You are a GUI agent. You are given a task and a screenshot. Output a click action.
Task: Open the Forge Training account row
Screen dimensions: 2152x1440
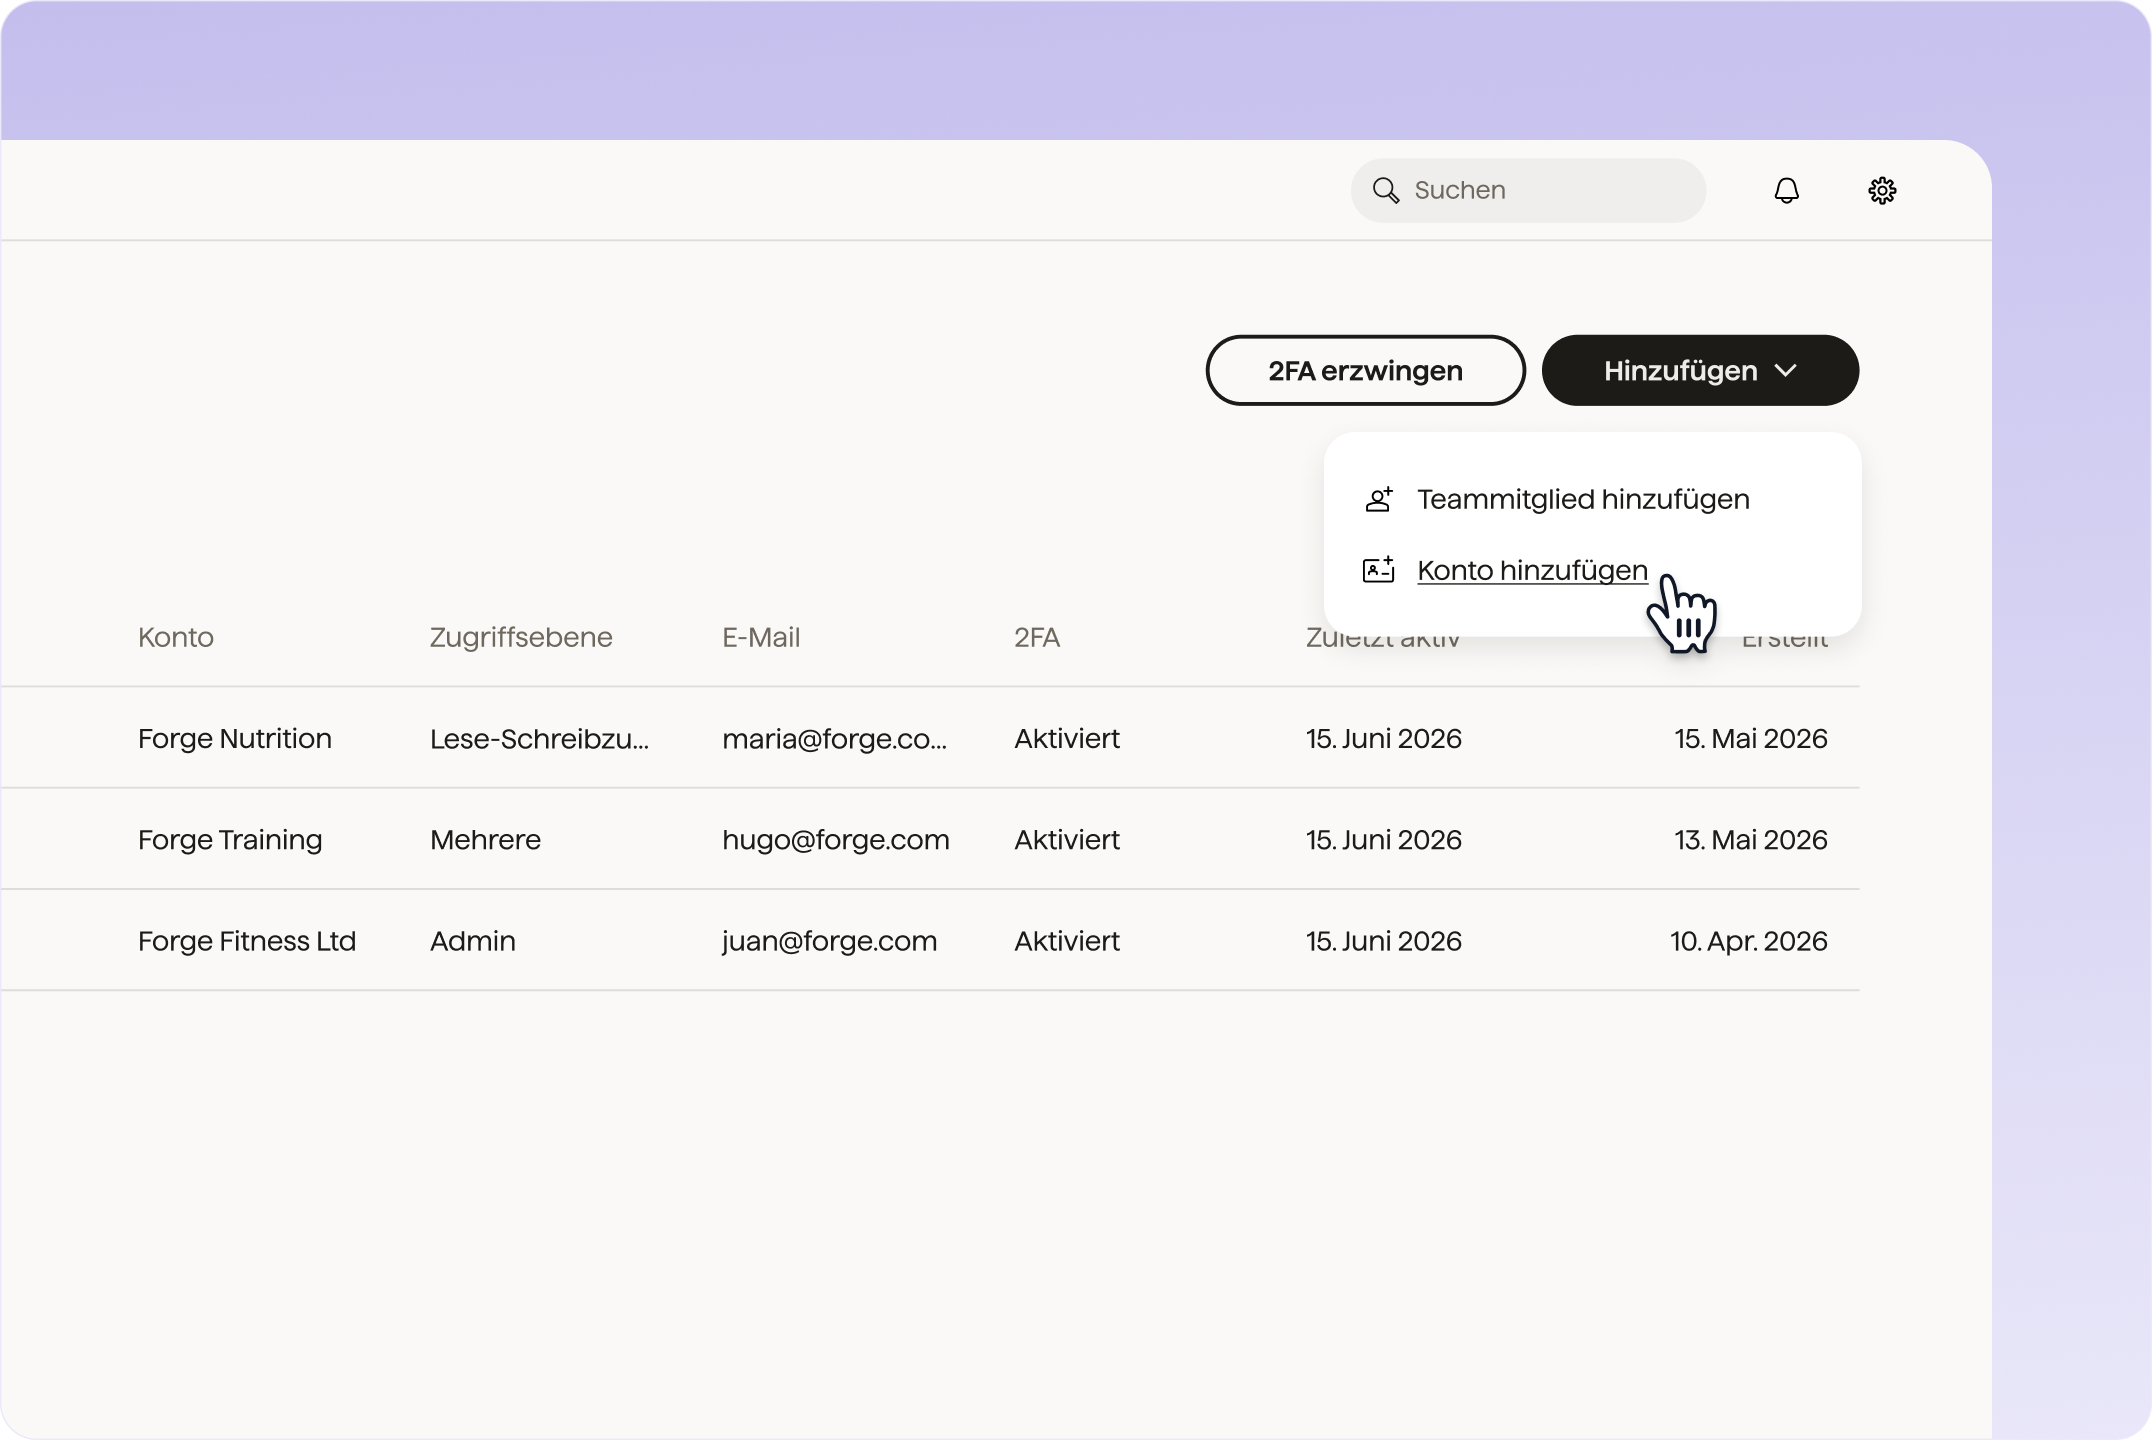coord(930,839)
